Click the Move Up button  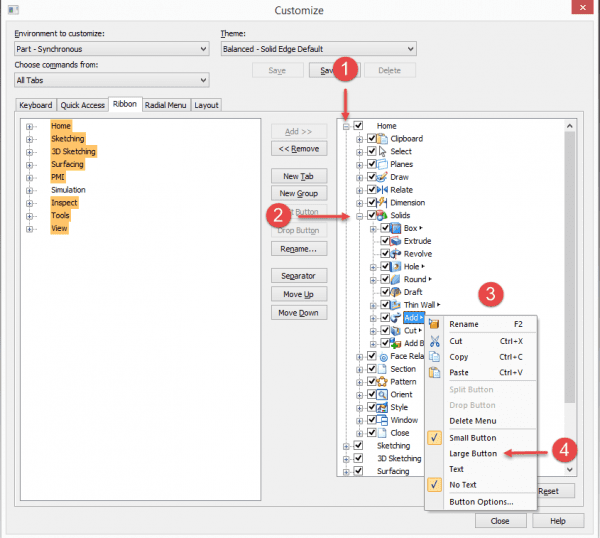click(x=299, y=294)
